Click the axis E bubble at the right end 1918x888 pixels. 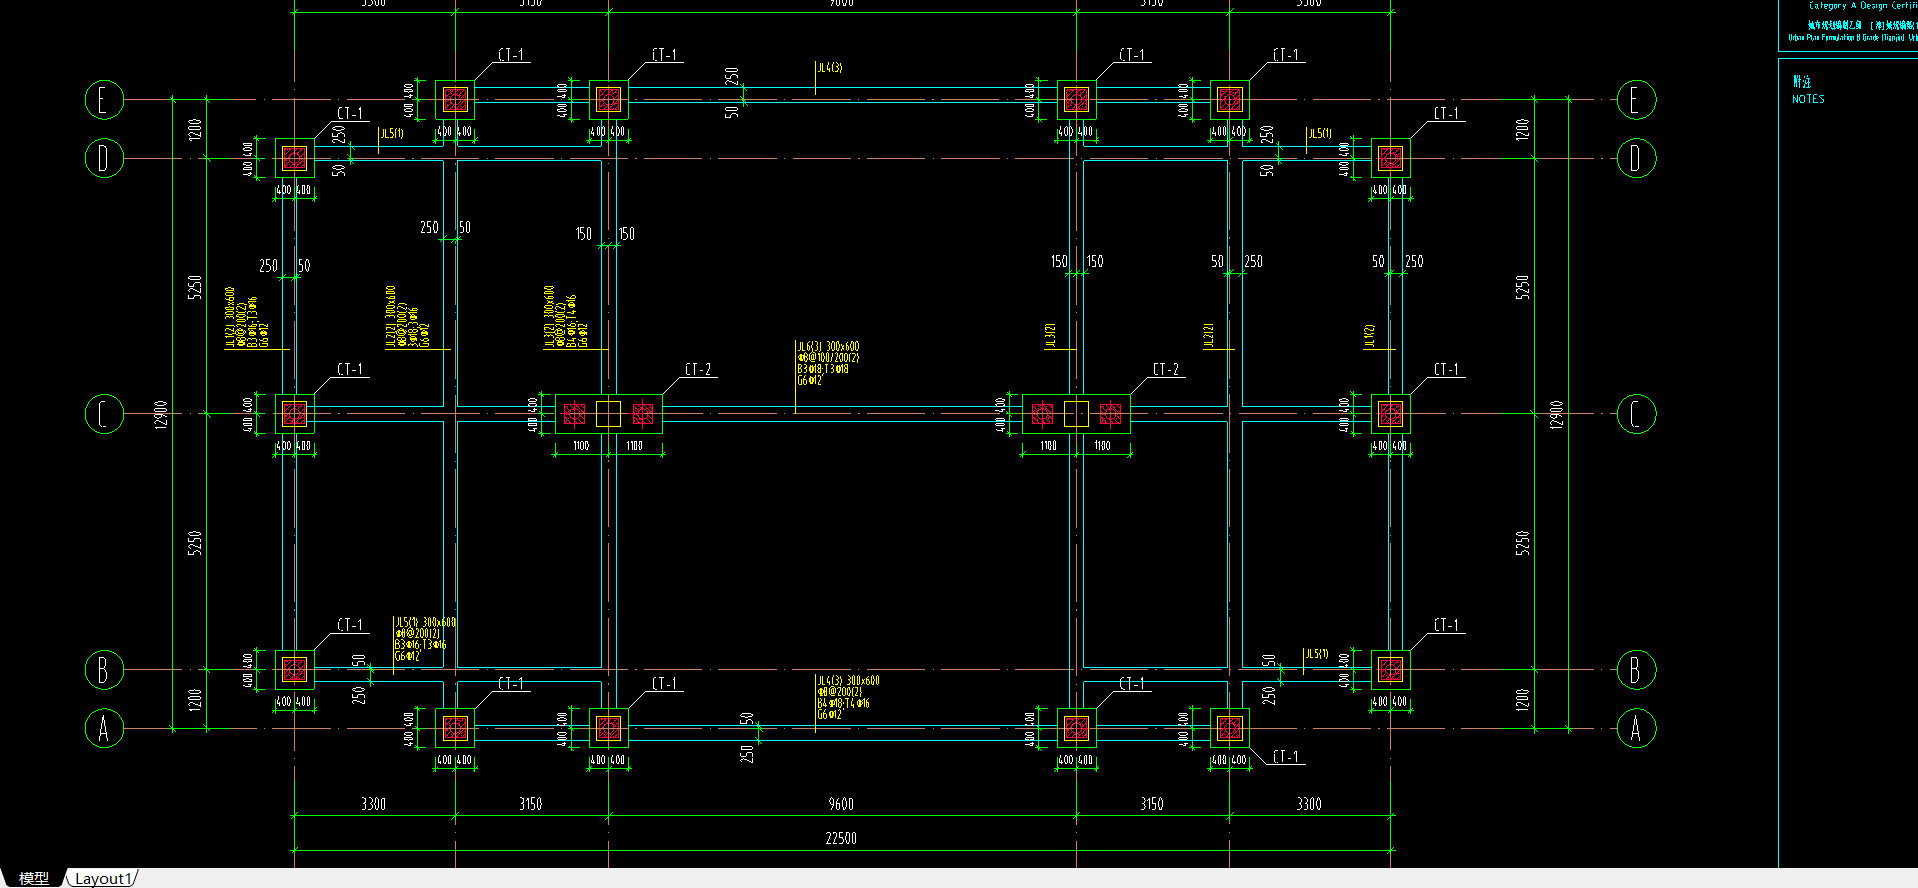pos(1636,100)
